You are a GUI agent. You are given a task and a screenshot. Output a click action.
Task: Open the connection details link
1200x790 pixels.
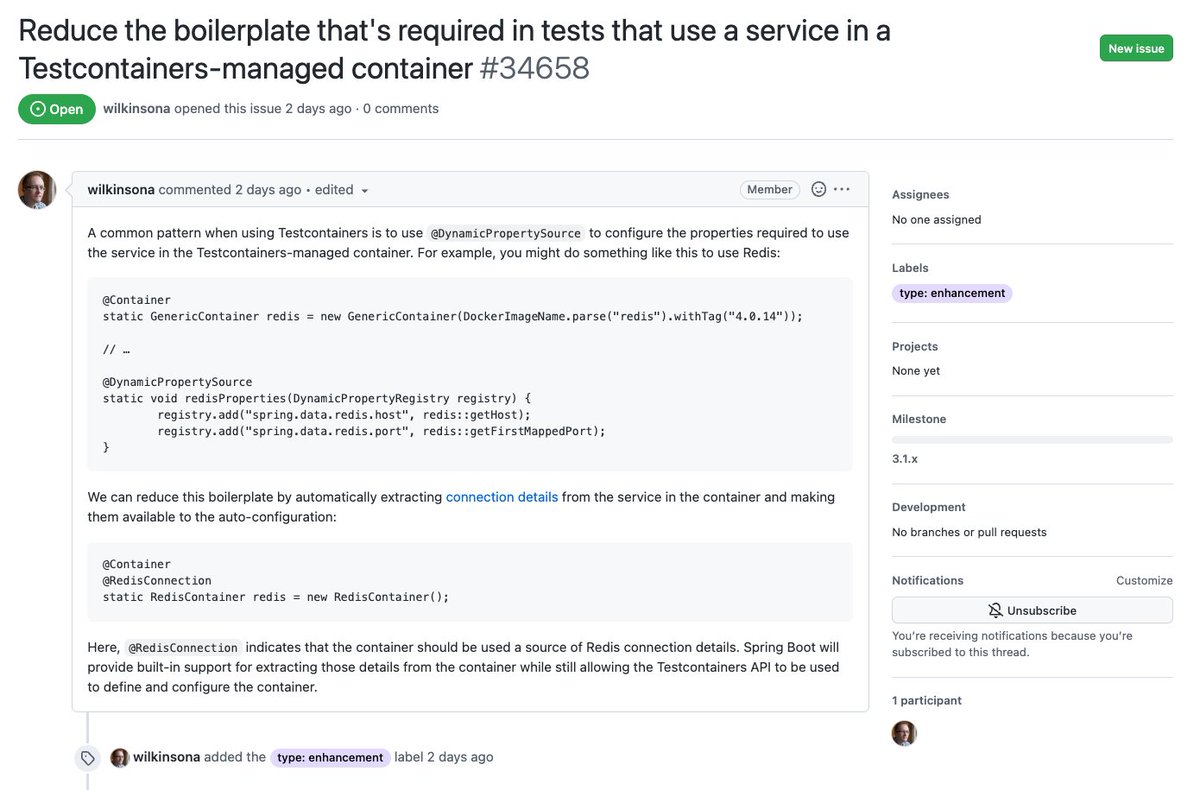pos(501,496)
